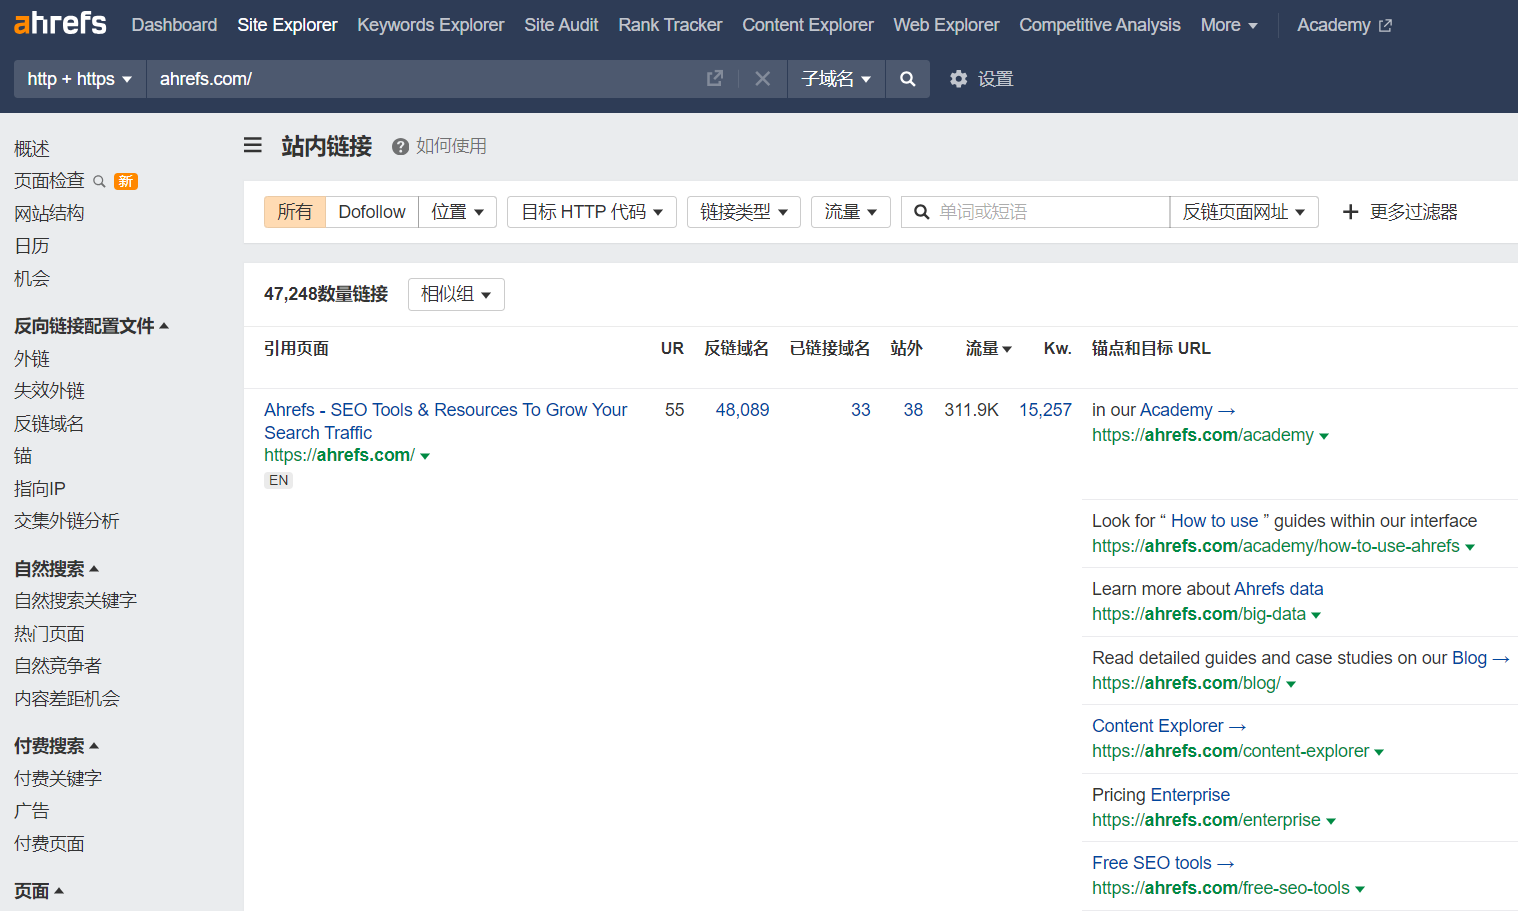Open 失效外链 in the sidebar
The width and height of the screenshot is (1518, 911).
click(x=49, y=391)
